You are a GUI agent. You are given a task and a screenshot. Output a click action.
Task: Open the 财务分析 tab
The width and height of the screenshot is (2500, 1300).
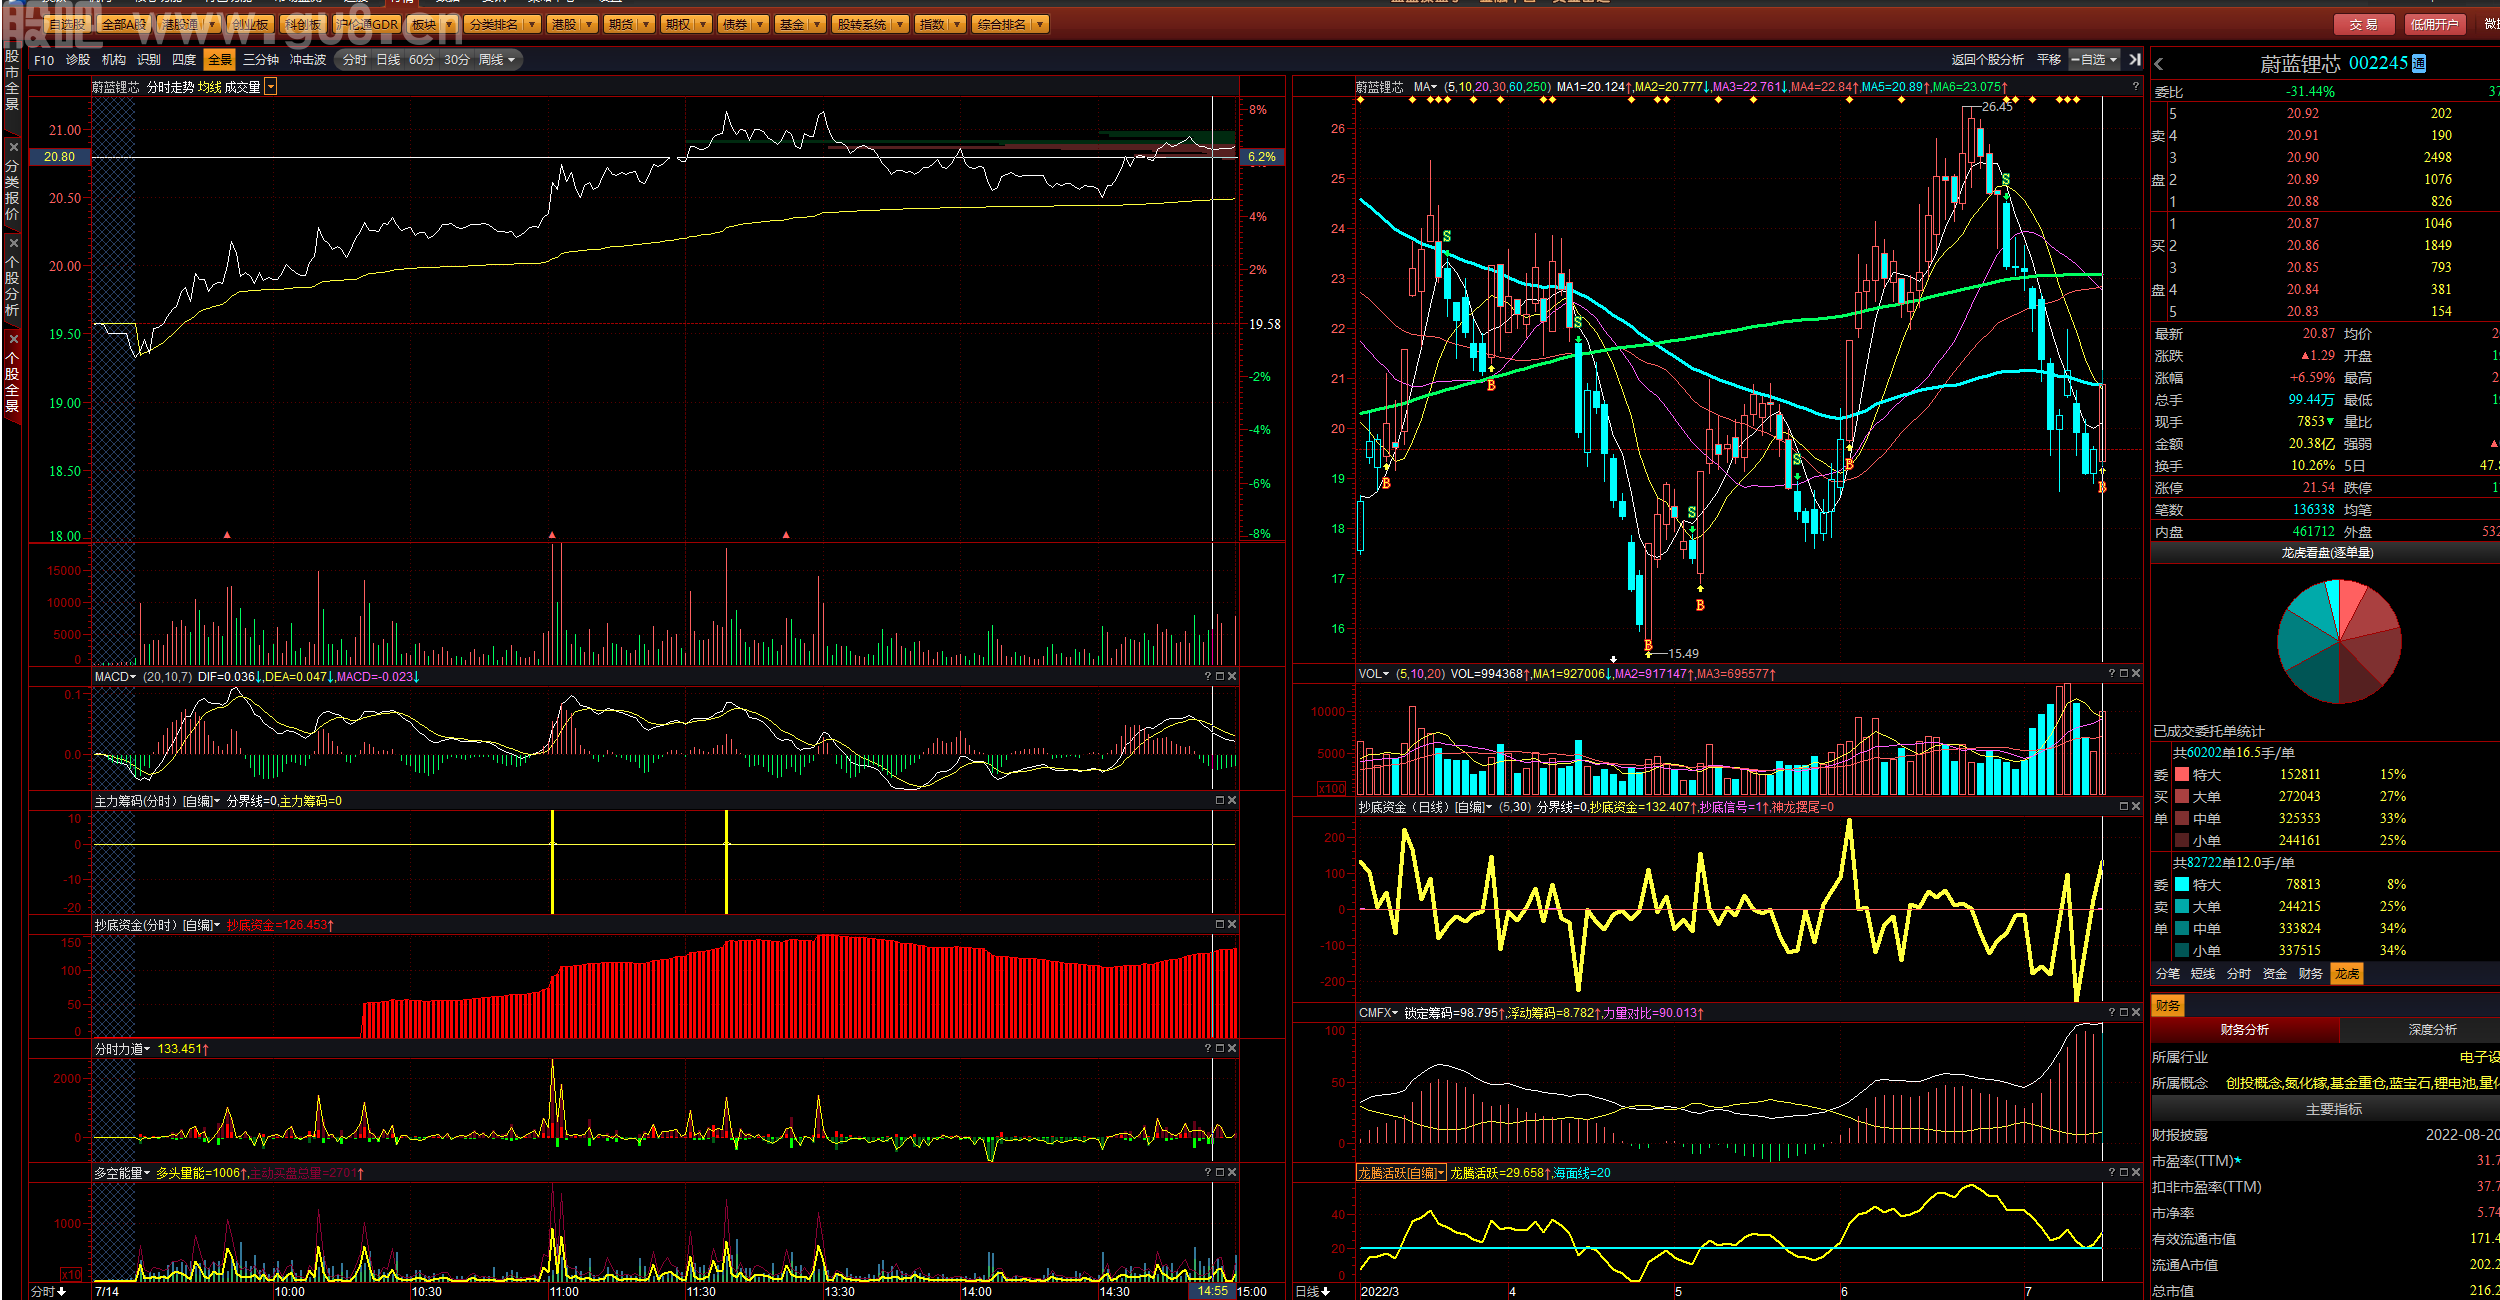2245,1030
